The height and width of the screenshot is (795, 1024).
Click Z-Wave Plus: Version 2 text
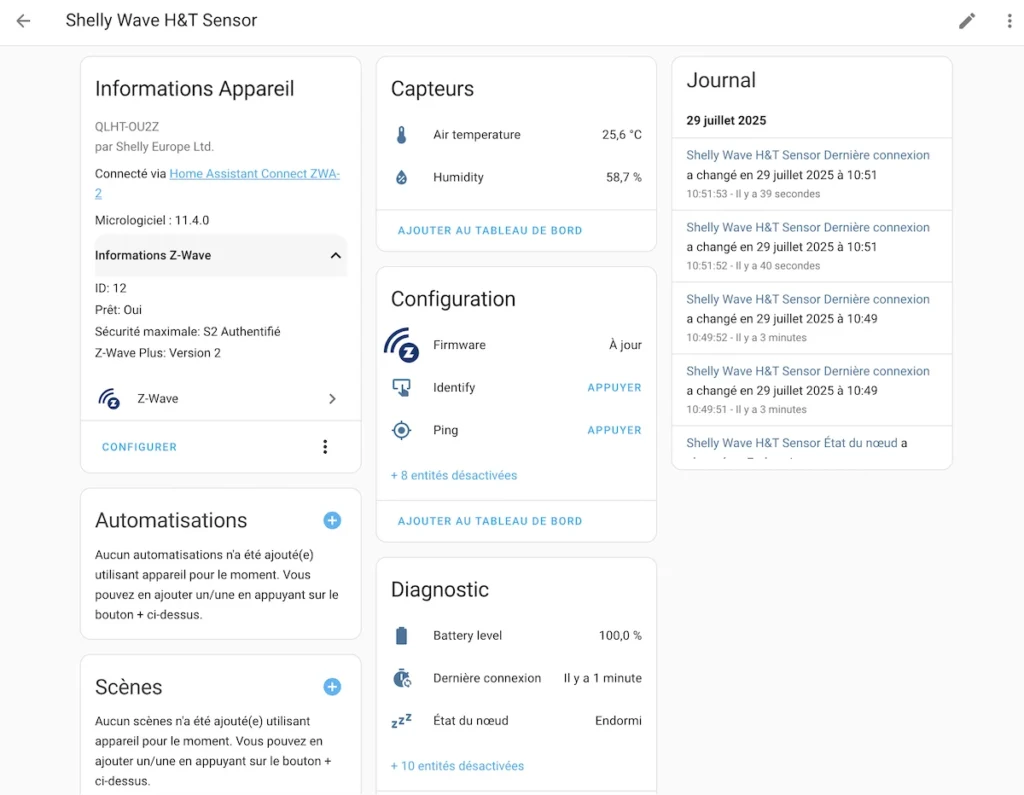pyautogui.click(x=157, y=353)
